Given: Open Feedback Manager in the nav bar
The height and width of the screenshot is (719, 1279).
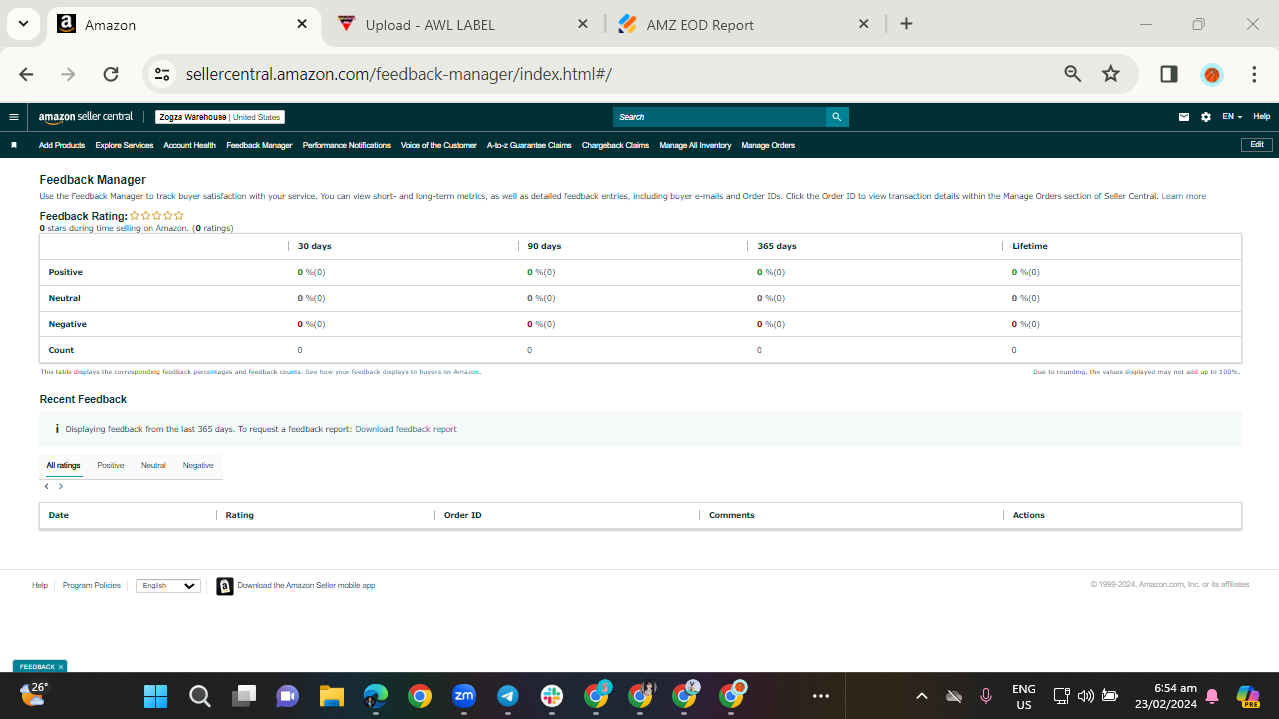Looking at the screenshot, I should [259, 145].
